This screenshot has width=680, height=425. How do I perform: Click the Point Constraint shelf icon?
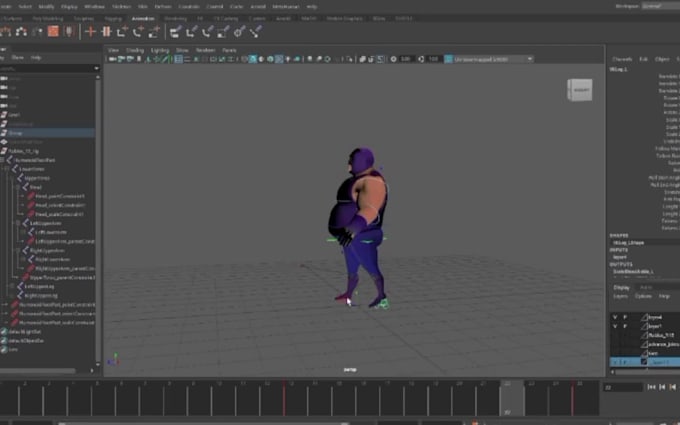(191, 31)
